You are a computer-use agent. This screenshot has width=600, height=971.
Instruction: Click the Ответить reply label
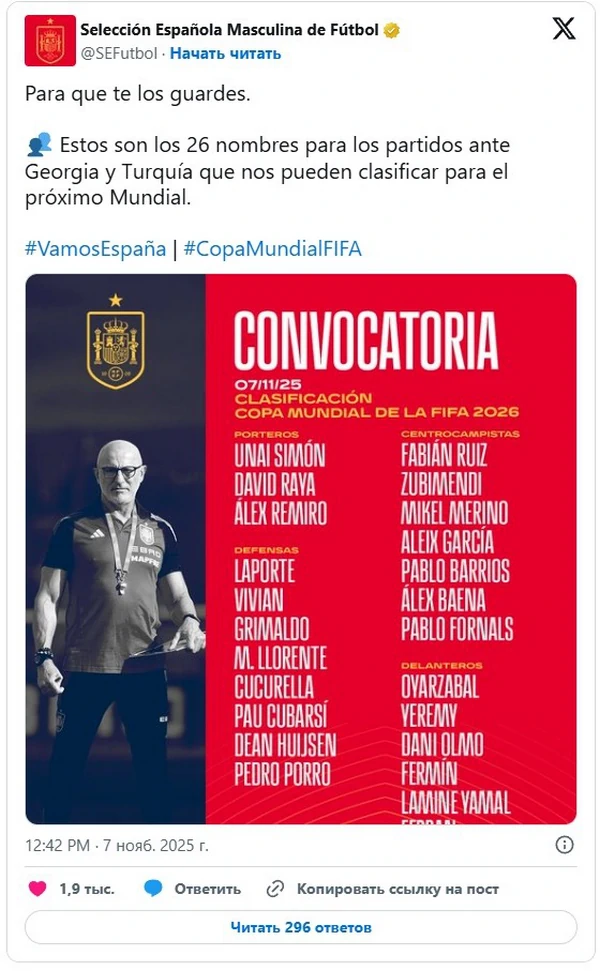[208, 888]
